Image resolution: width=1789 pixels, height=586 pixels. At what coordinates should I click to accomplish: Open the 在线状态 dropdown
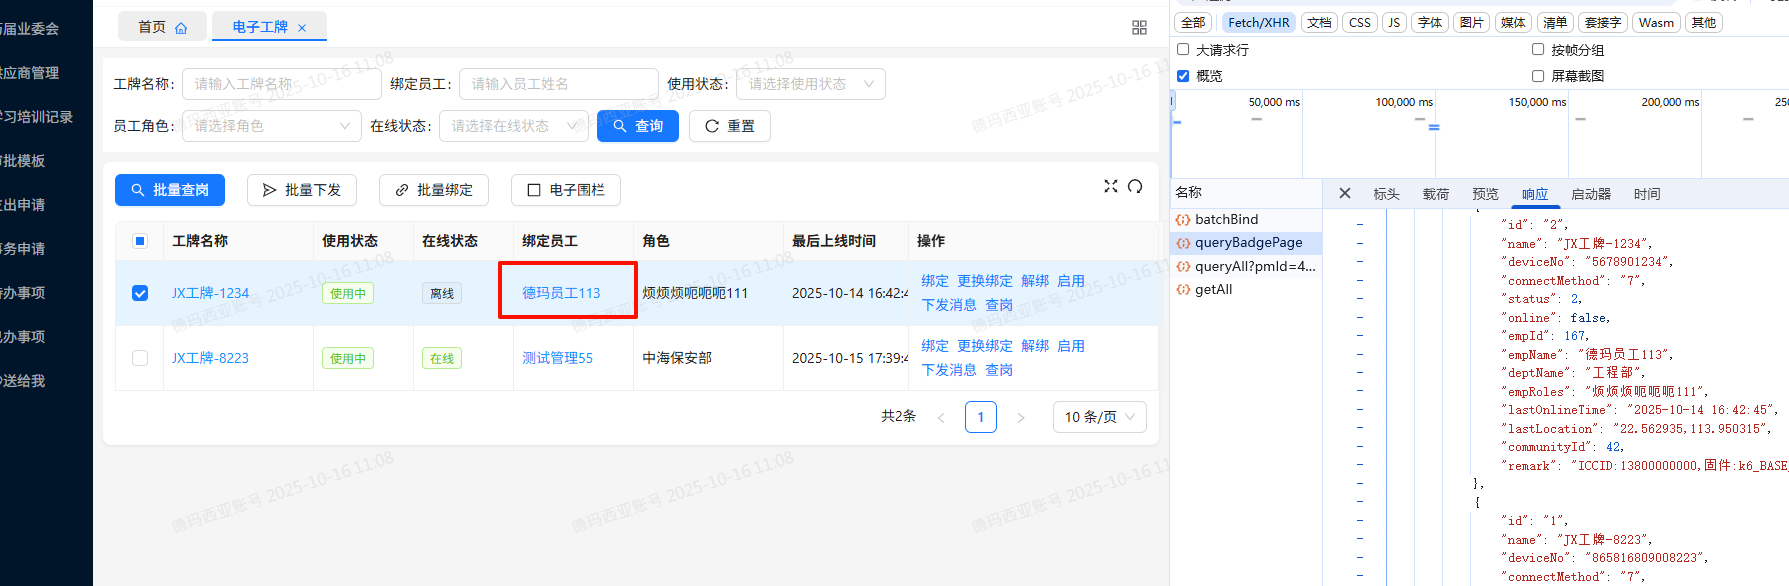tap(514, 126)
